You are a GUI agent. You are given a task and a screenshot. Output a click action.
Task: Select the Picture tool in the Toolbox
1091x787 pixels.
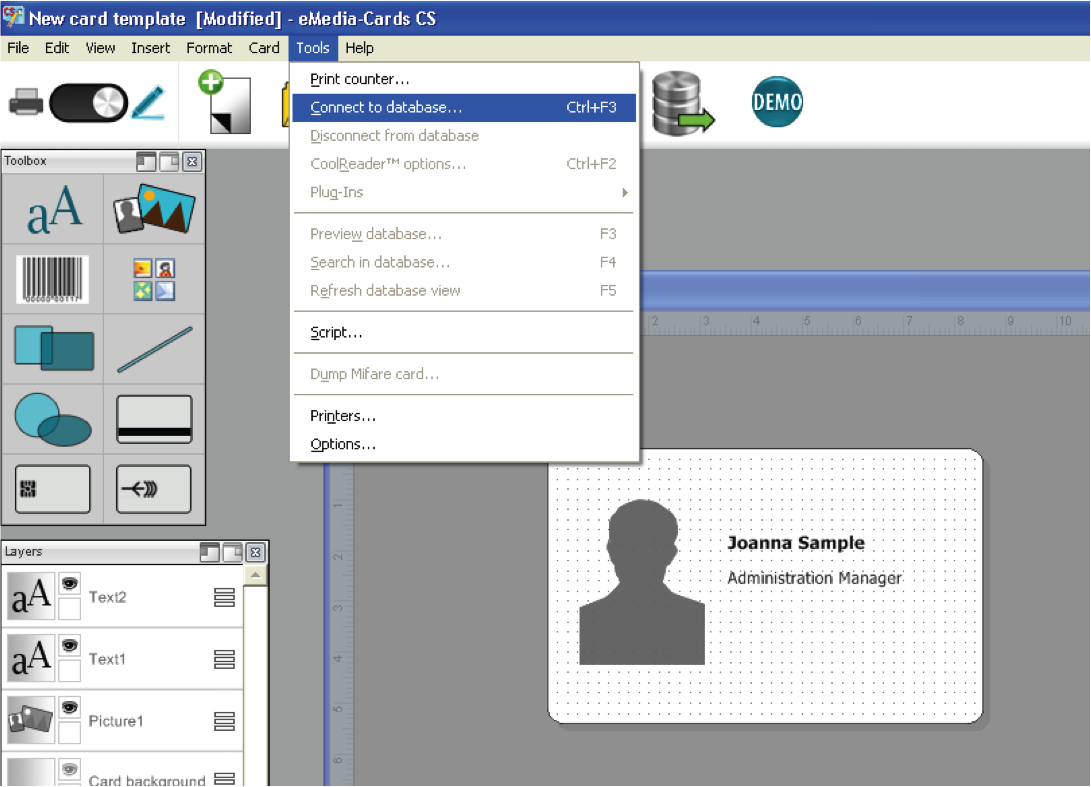pyautogui.click(x=154, y=209)
